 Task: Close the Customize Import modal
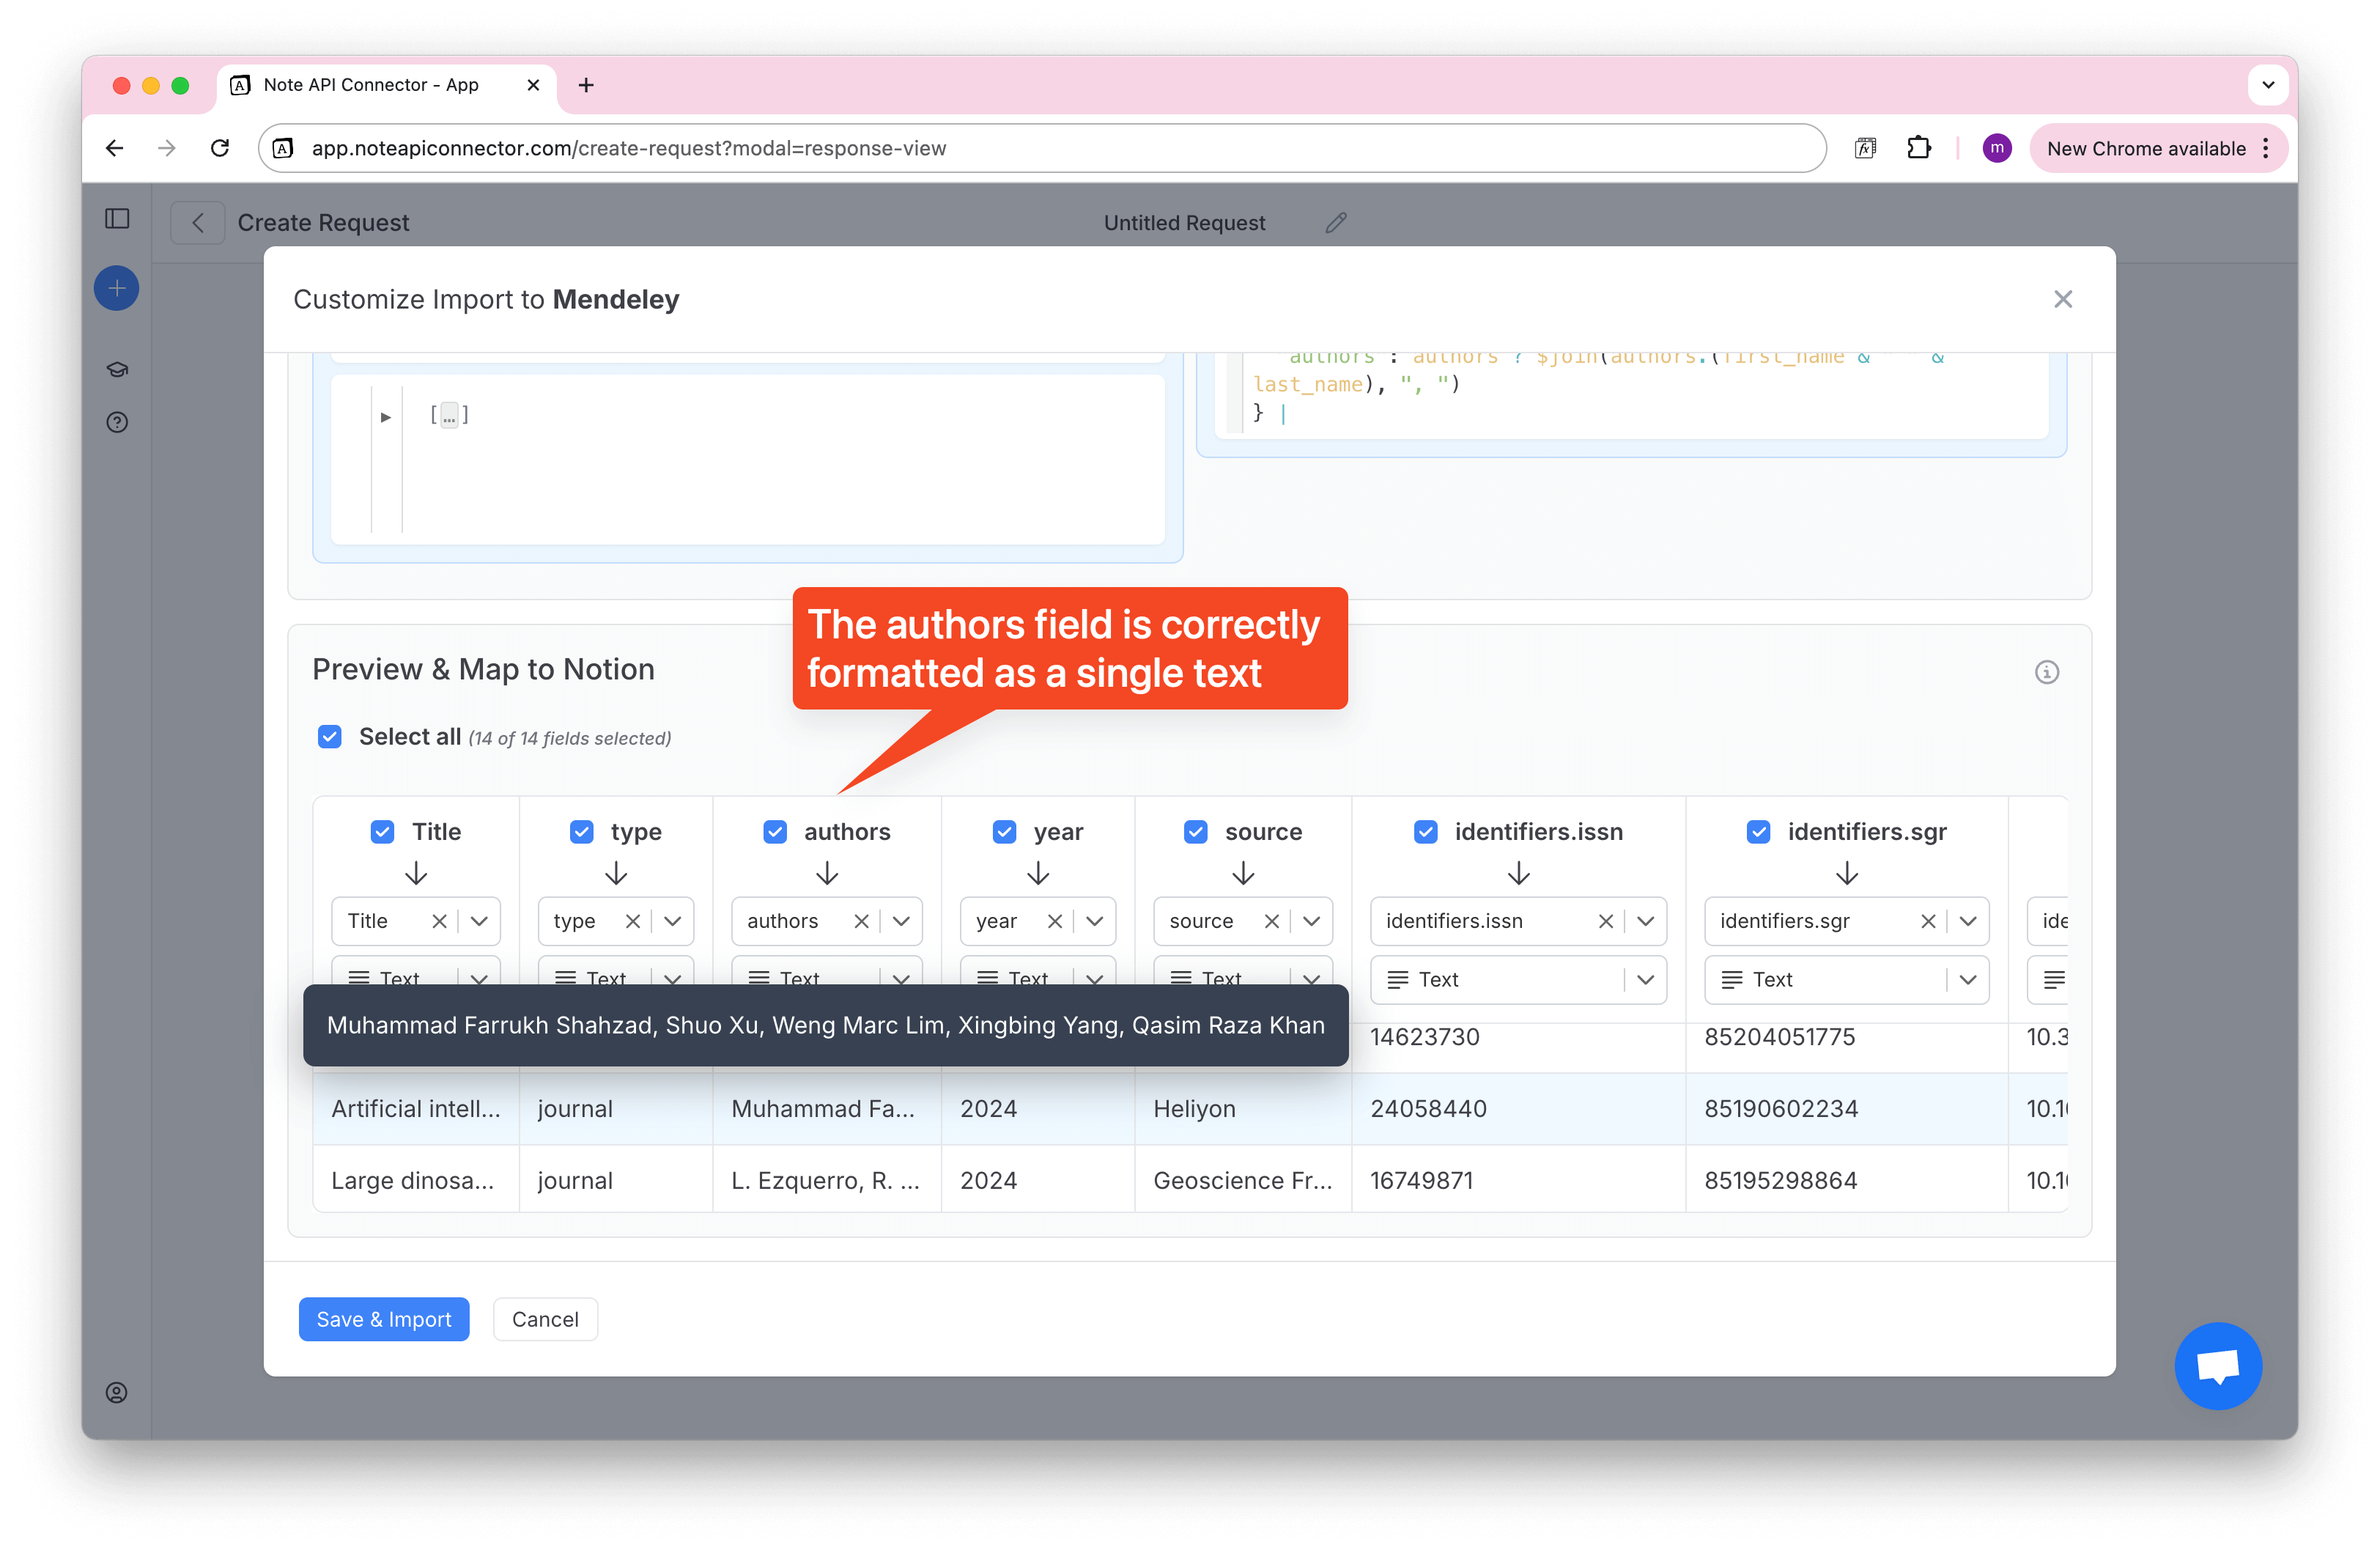pyautogui.click(x=2062, y=299)
